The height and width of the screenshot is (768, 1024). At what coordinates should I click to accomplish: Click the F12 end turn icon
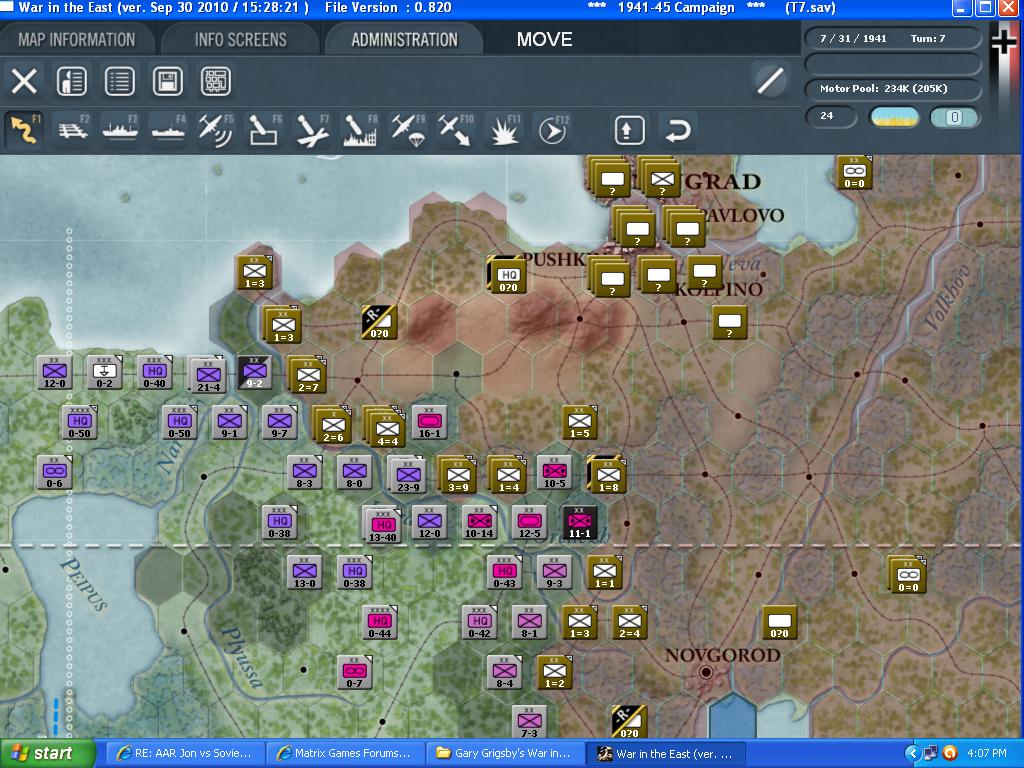tap(552, 129)
